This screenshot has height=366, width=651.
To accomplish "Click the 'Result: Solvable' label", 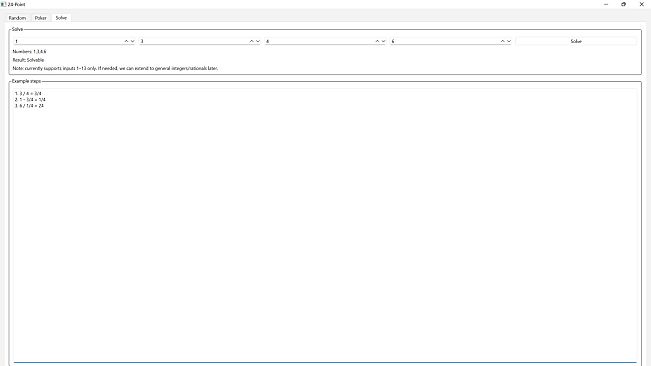I will pos(28,60).
